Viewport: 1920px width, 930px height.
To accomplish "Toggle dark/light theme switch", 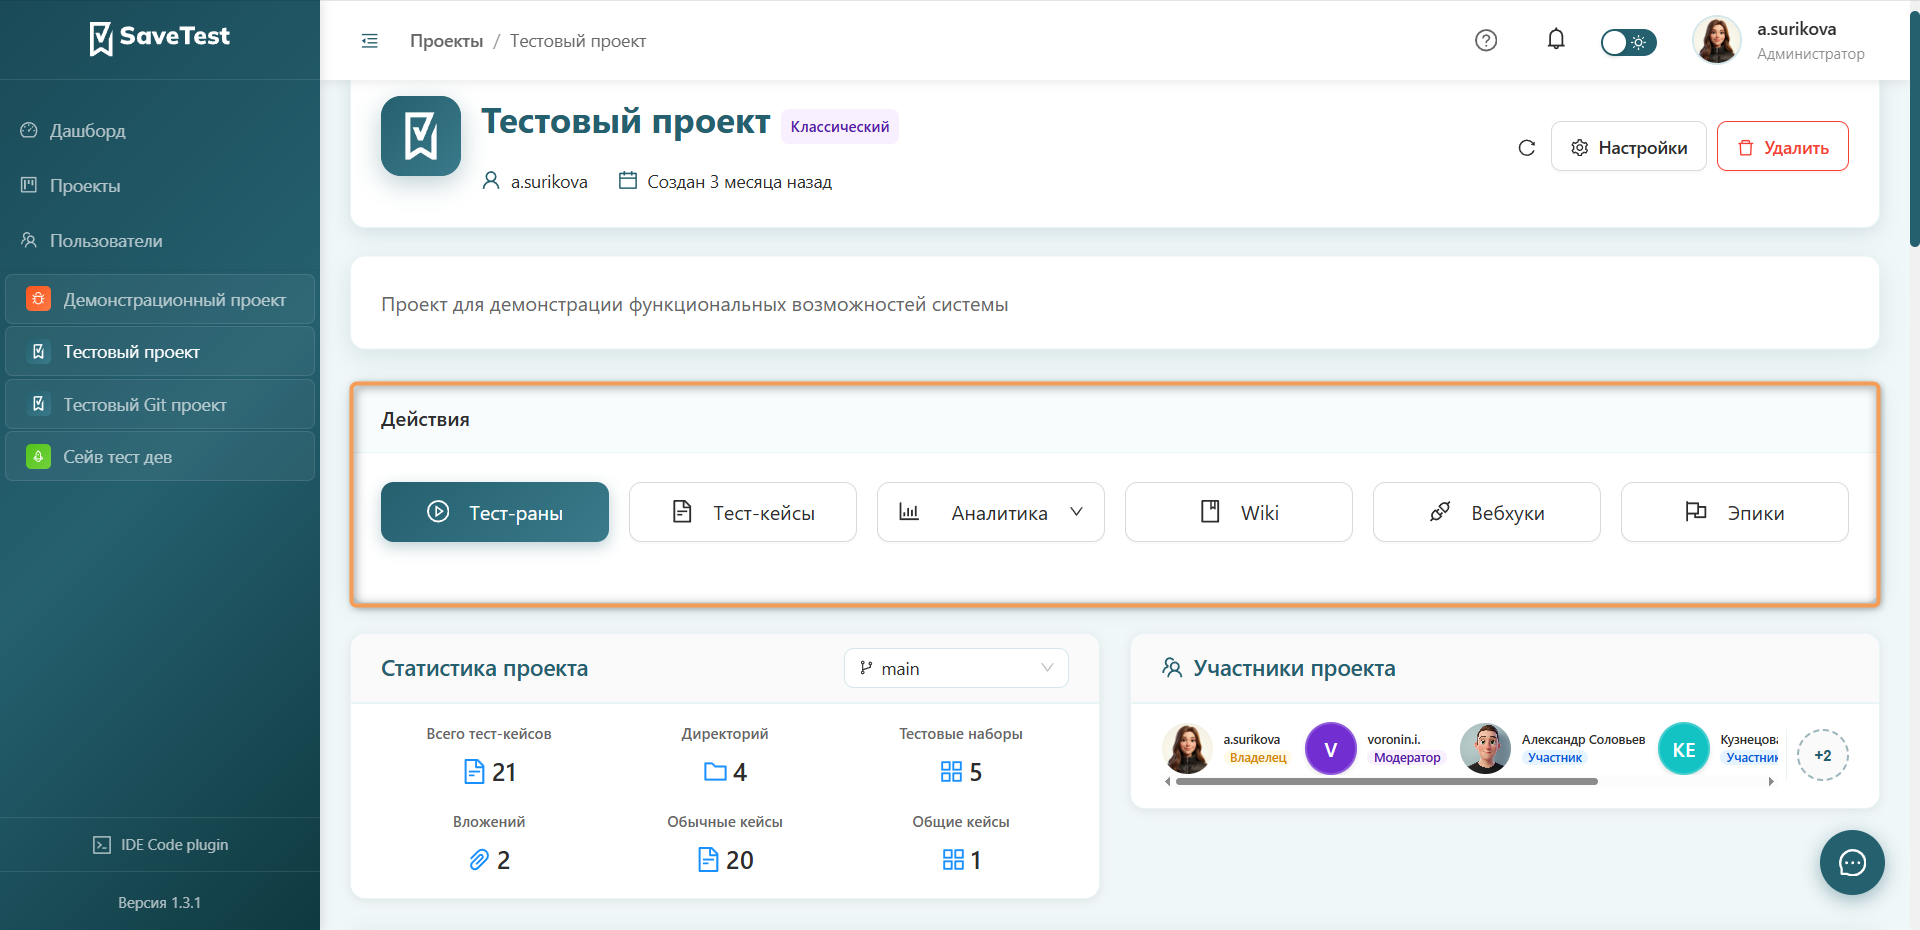I will (1628, 42).
